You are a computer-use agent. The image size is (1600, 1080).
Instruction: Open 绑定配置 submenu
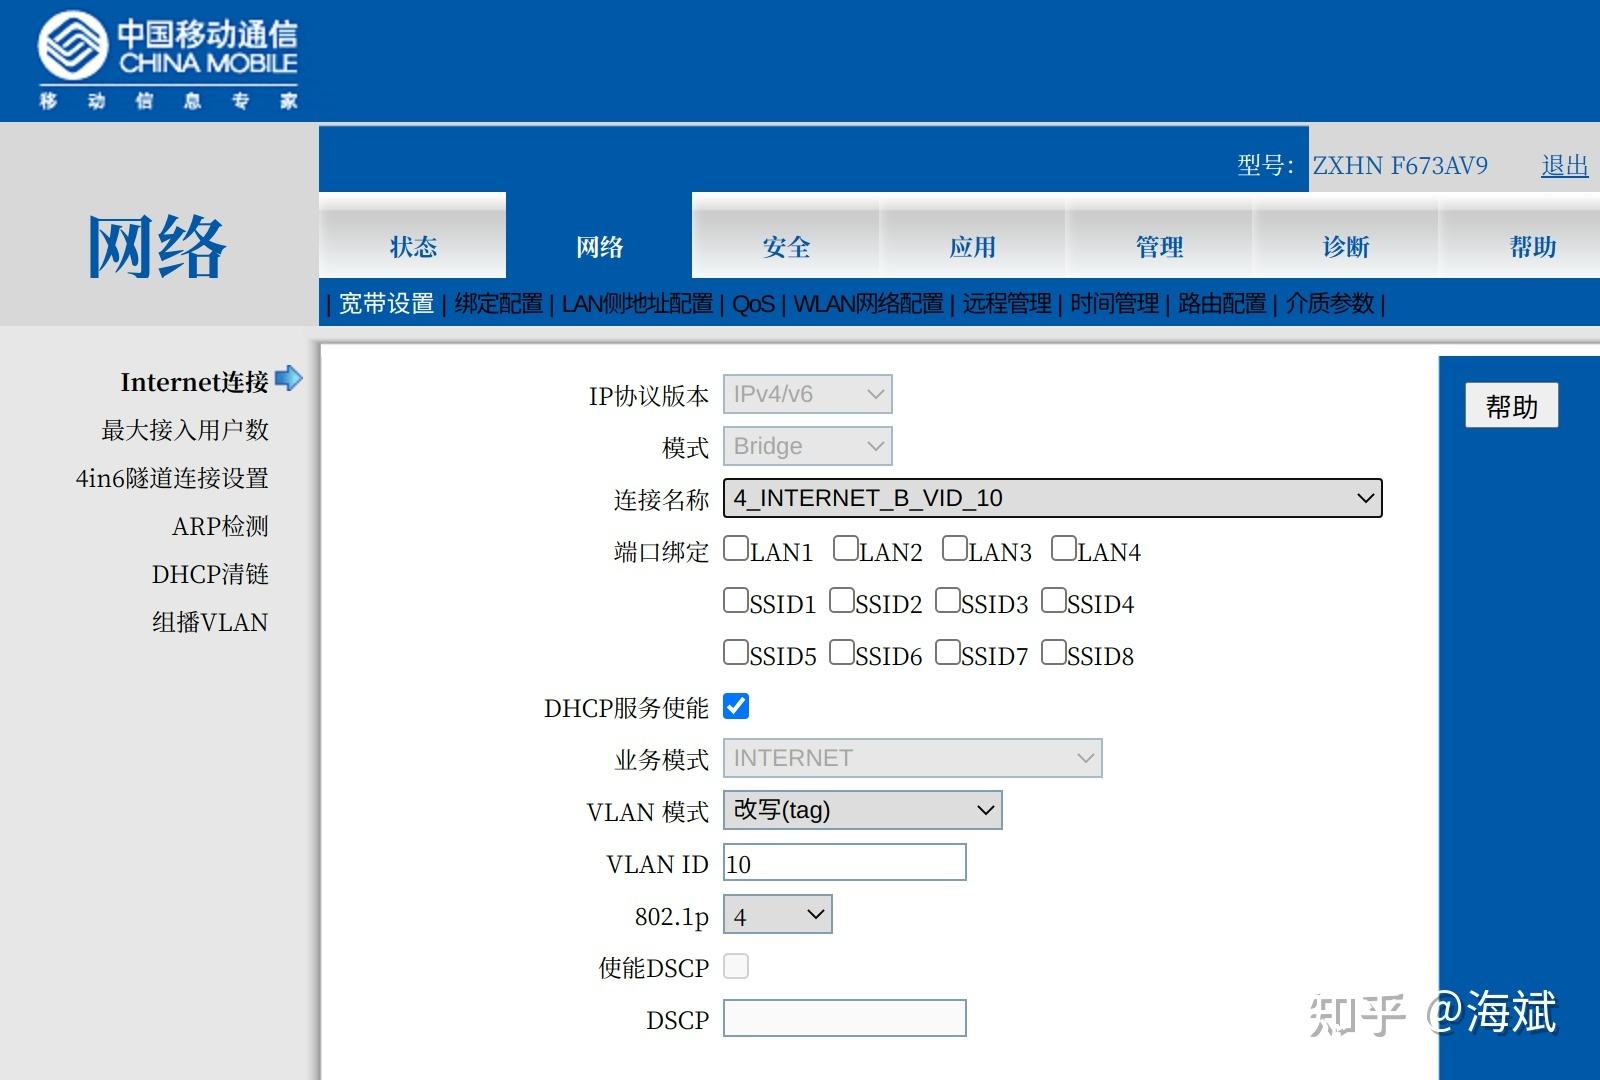pos(498,303)
